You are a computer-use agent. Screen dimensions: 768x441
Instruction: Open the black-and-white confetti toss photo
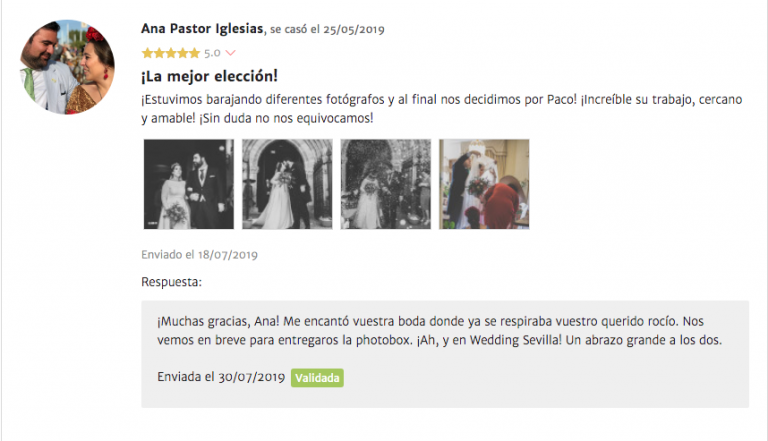pos(386,184)
